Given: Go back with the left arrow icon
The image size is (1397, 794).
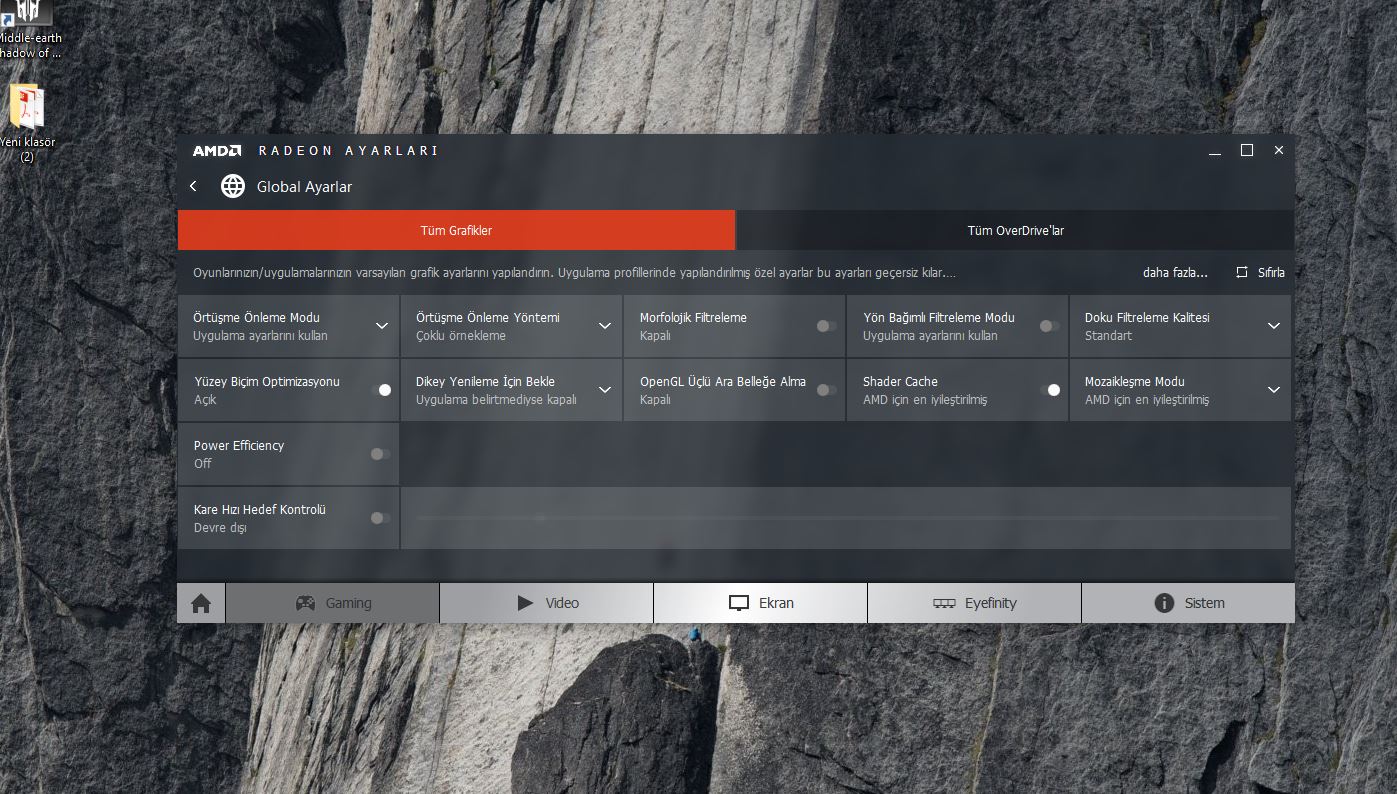Looking at the screenshot, I should point(194,186).
